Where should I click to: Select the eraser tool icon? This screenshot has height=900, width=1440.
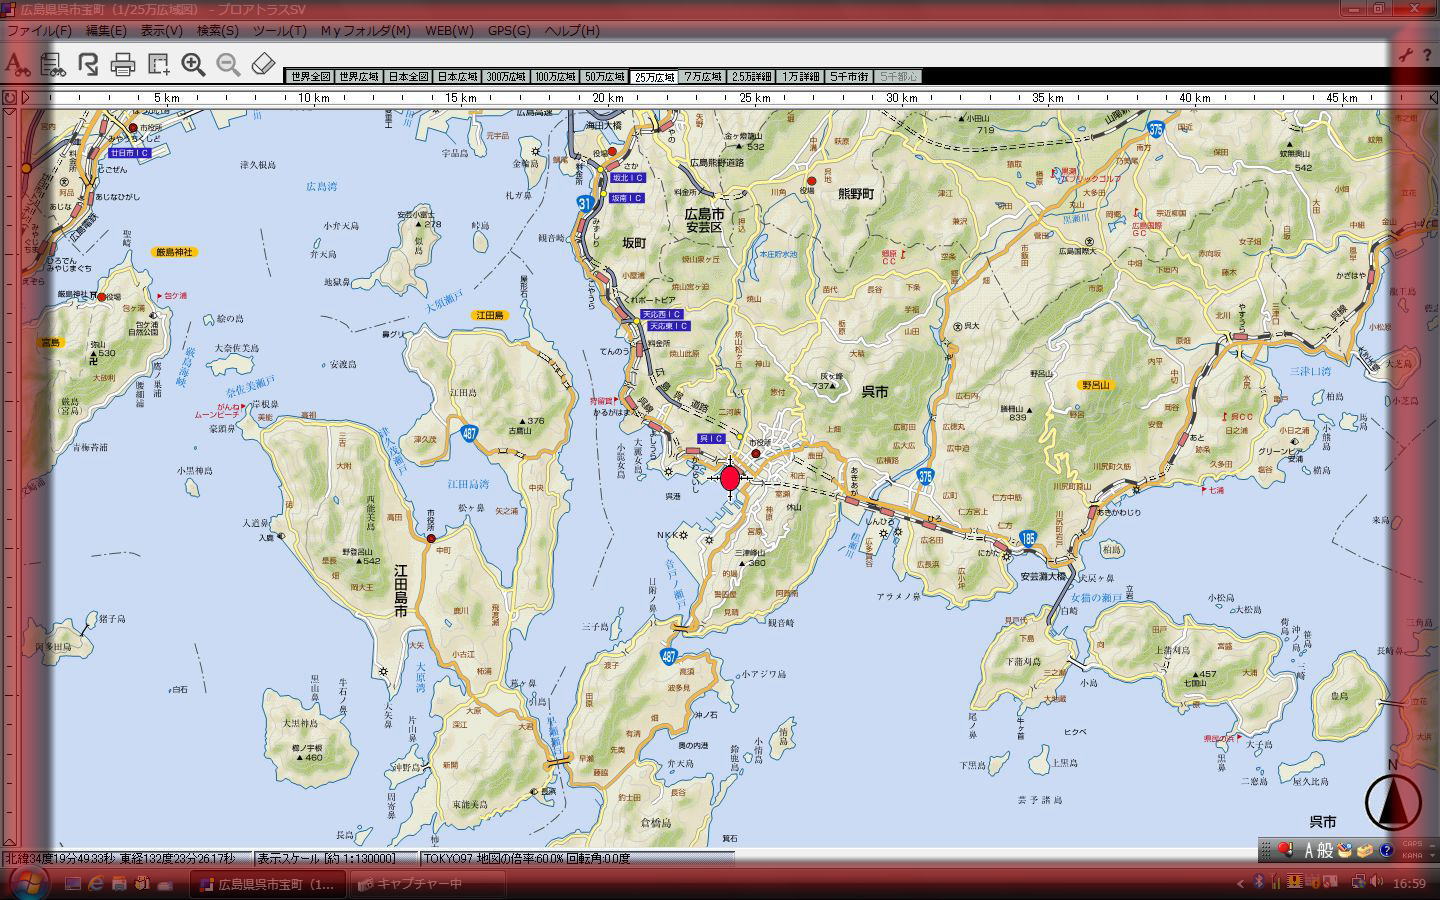263,65
